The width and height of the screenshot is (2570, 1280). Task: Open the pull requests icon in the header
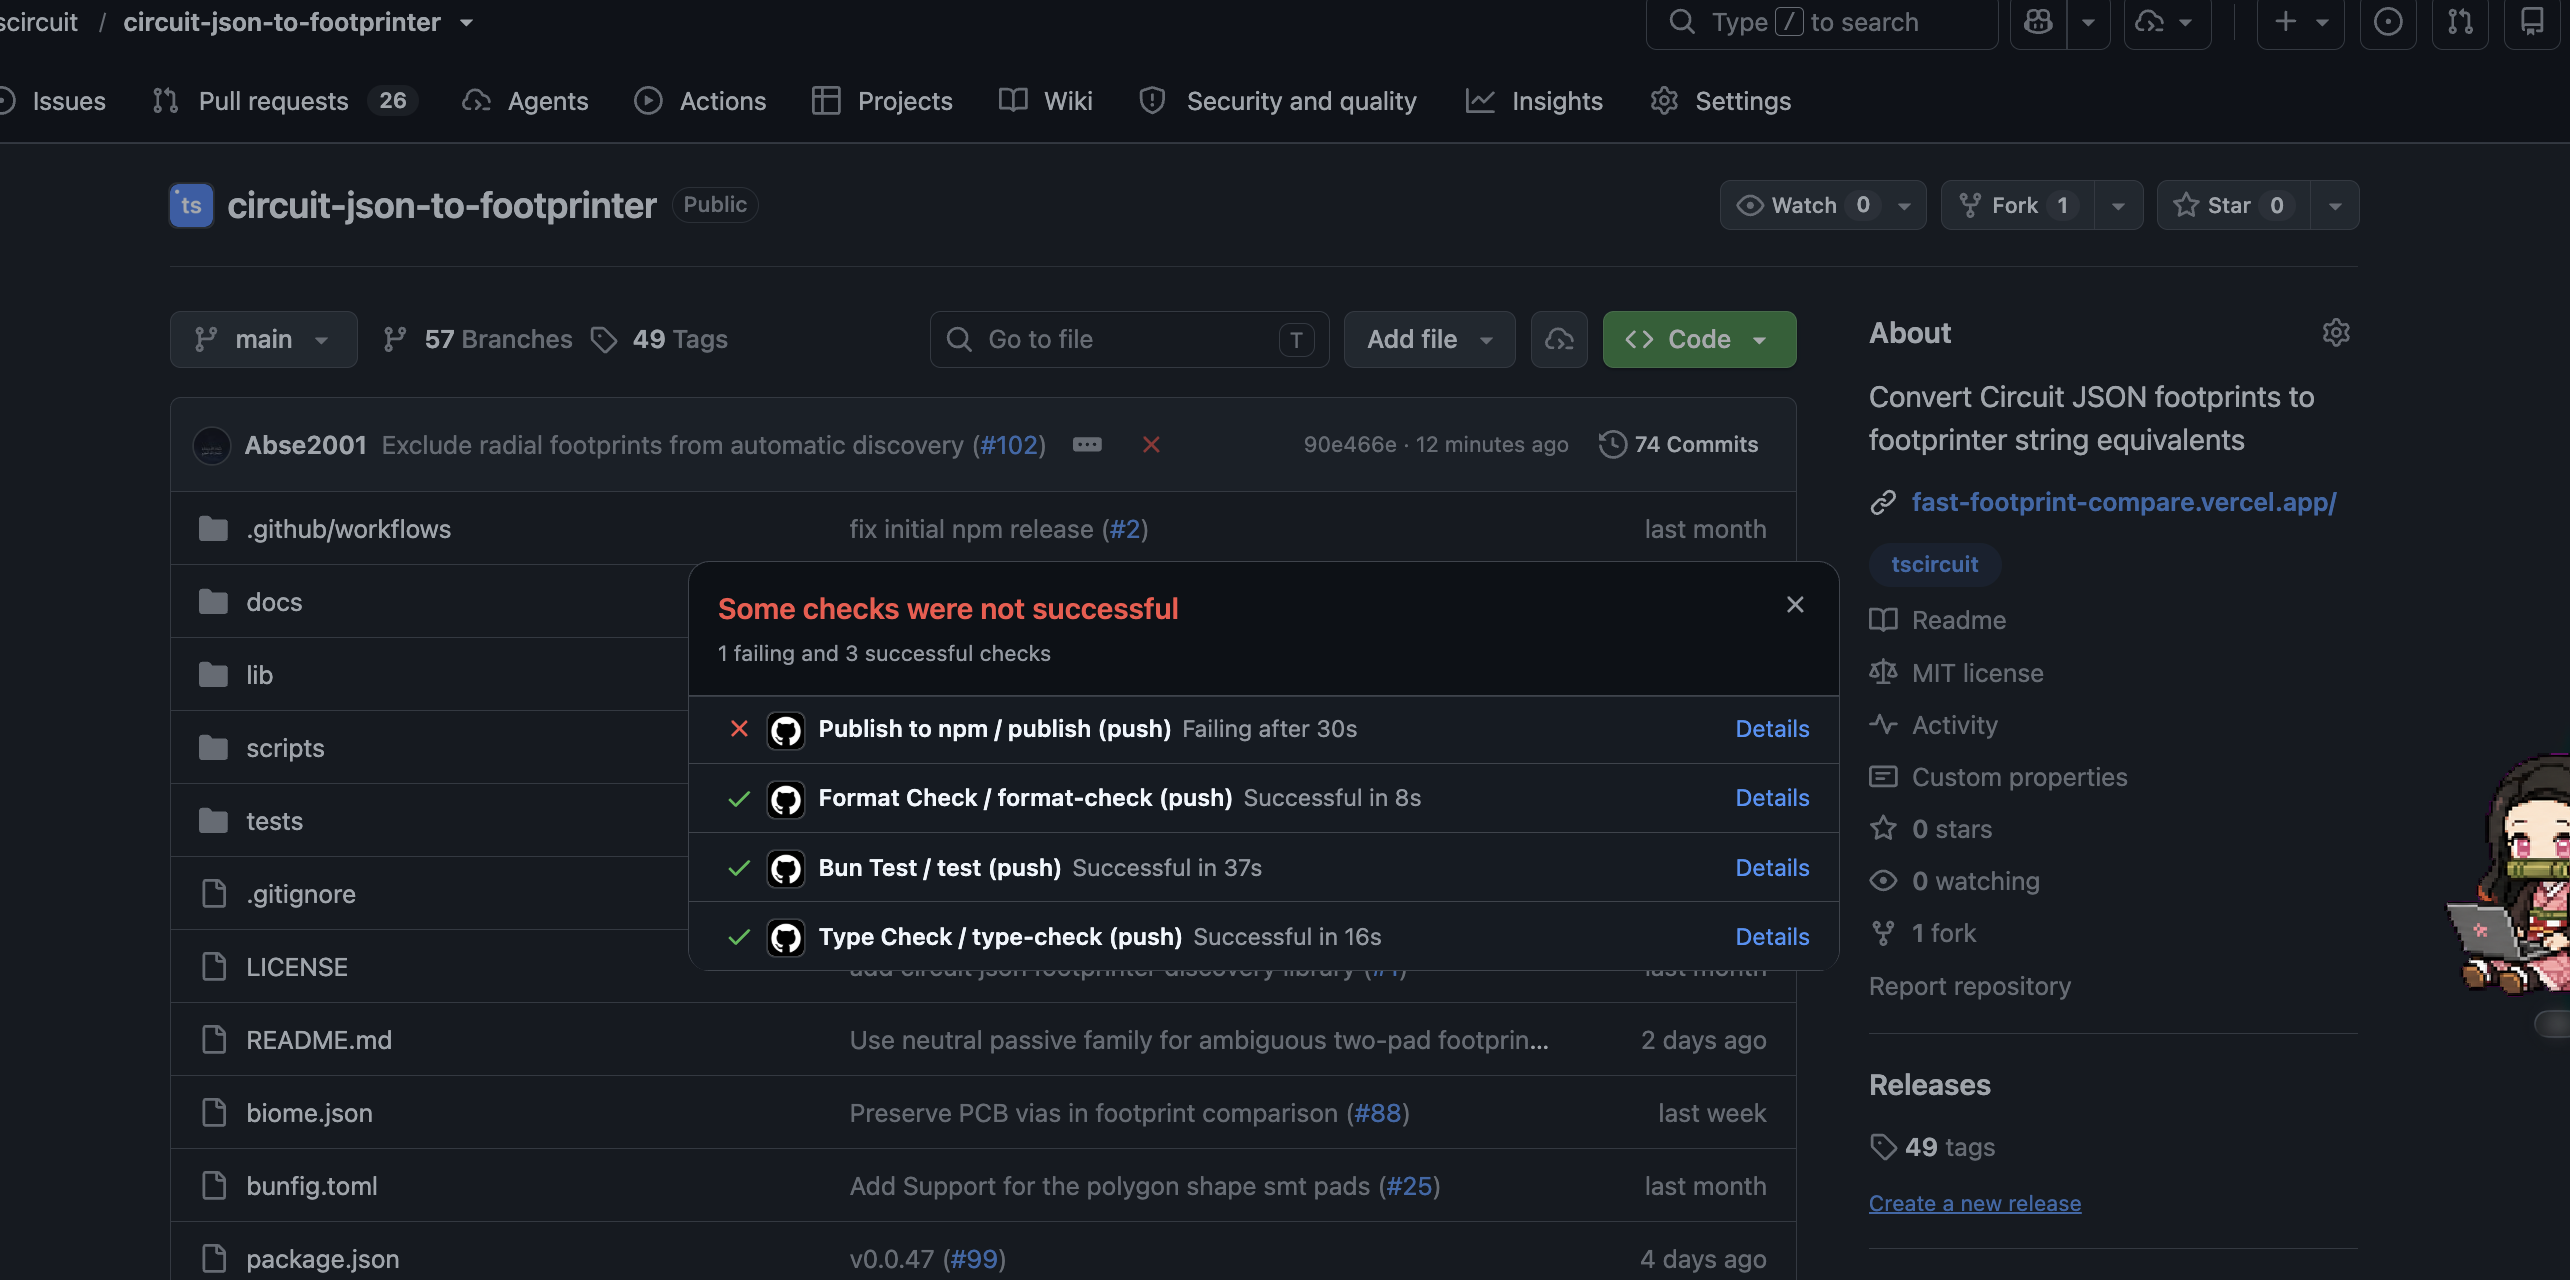point(2460,22)
